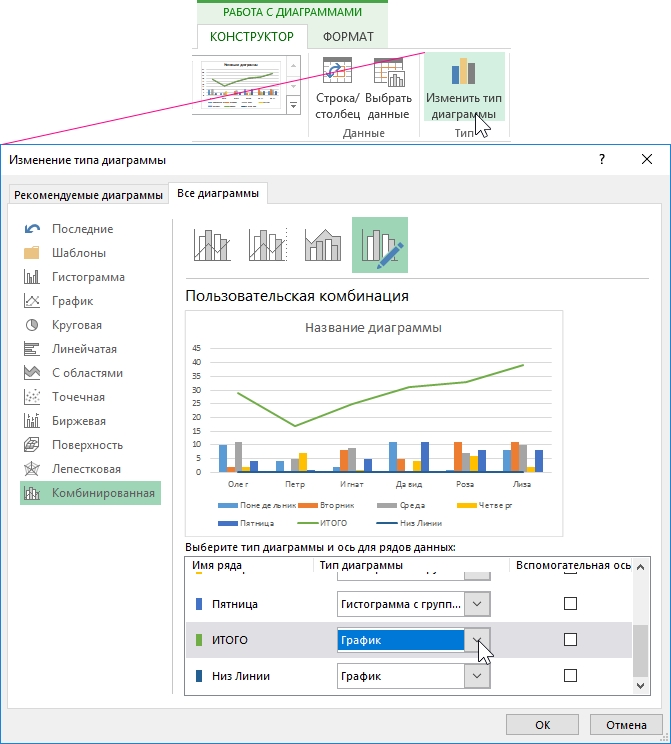This screenshot has height=744, width=671.
Task: Select Биржевая stock chart category
Action: point(78,421)
